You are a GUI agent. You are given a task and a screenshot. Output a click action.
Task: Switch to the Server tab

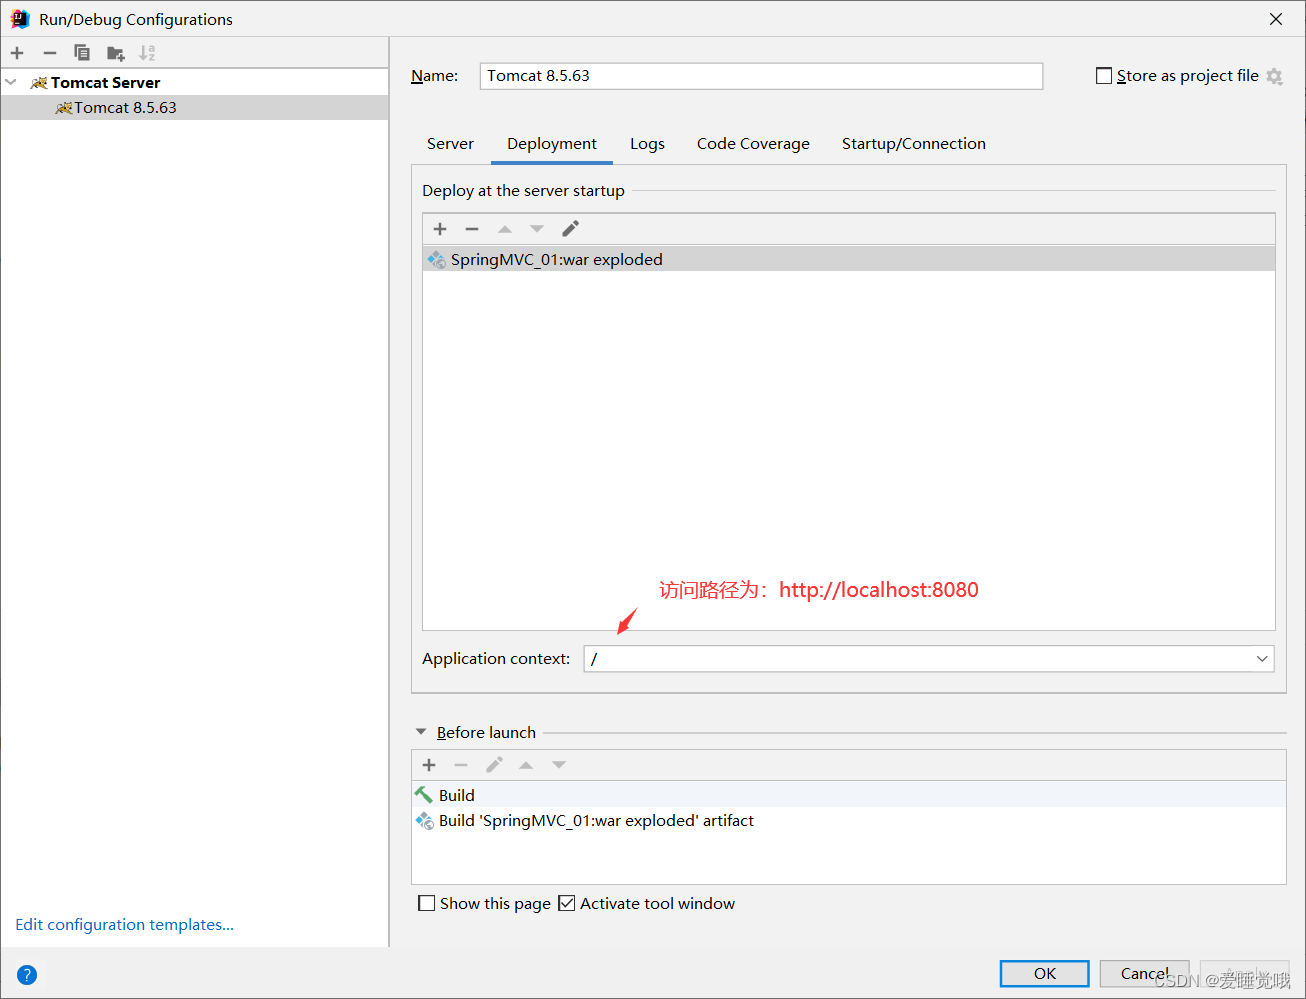pyautogui.click(x=450, y=144)
